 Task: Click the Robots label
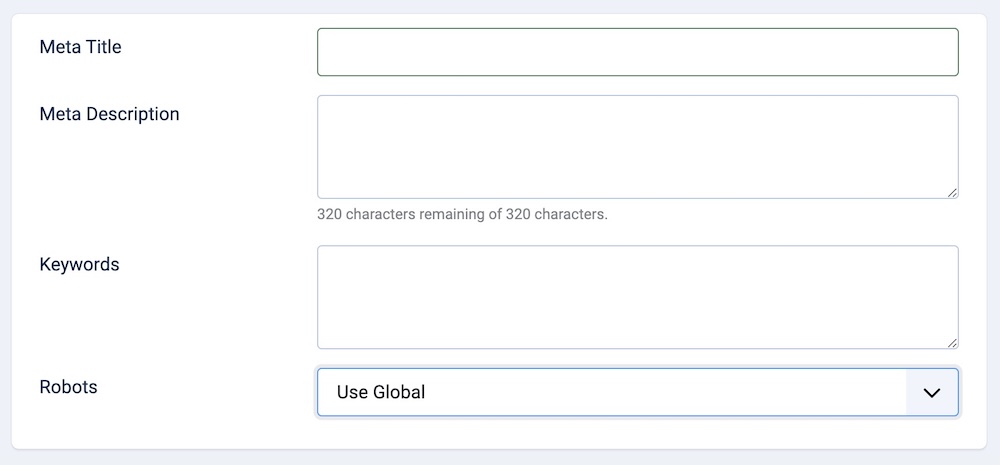(68, 387)
